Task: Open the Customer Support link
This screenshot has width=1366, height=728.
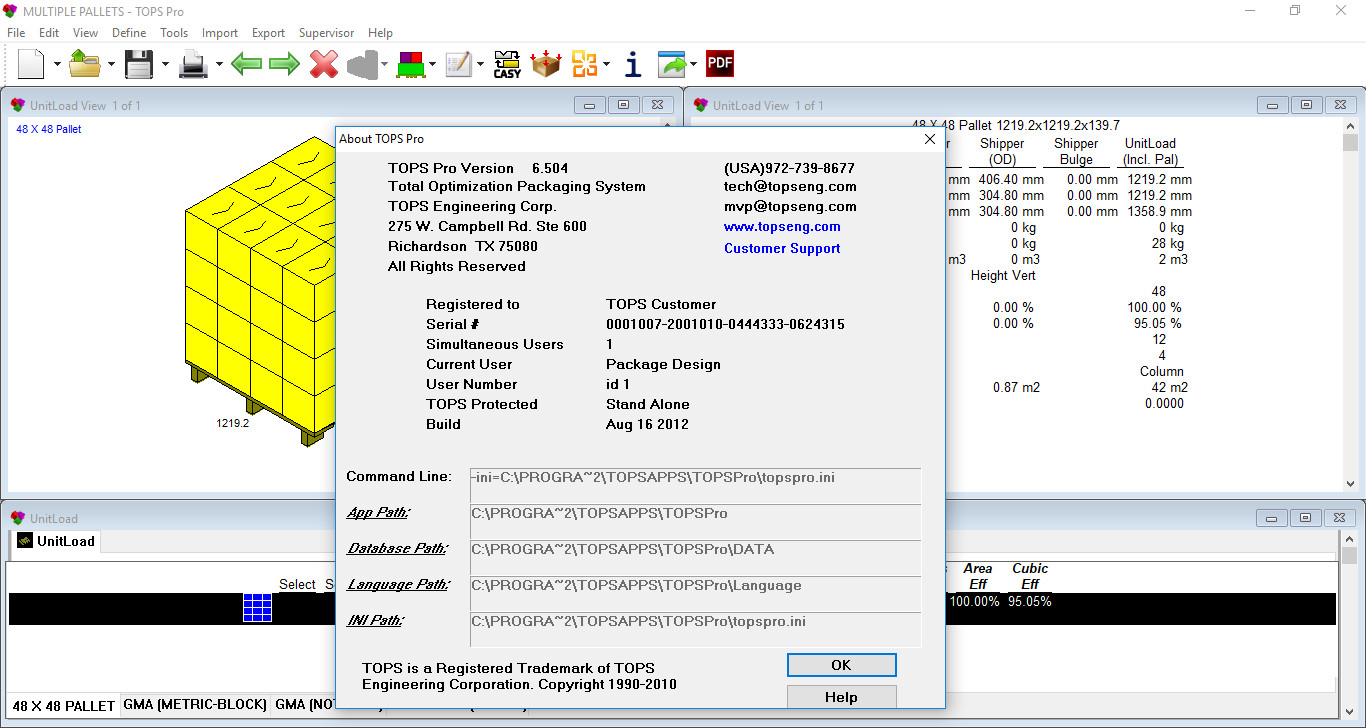Action: pyautogui.click(x=782, y=248)
